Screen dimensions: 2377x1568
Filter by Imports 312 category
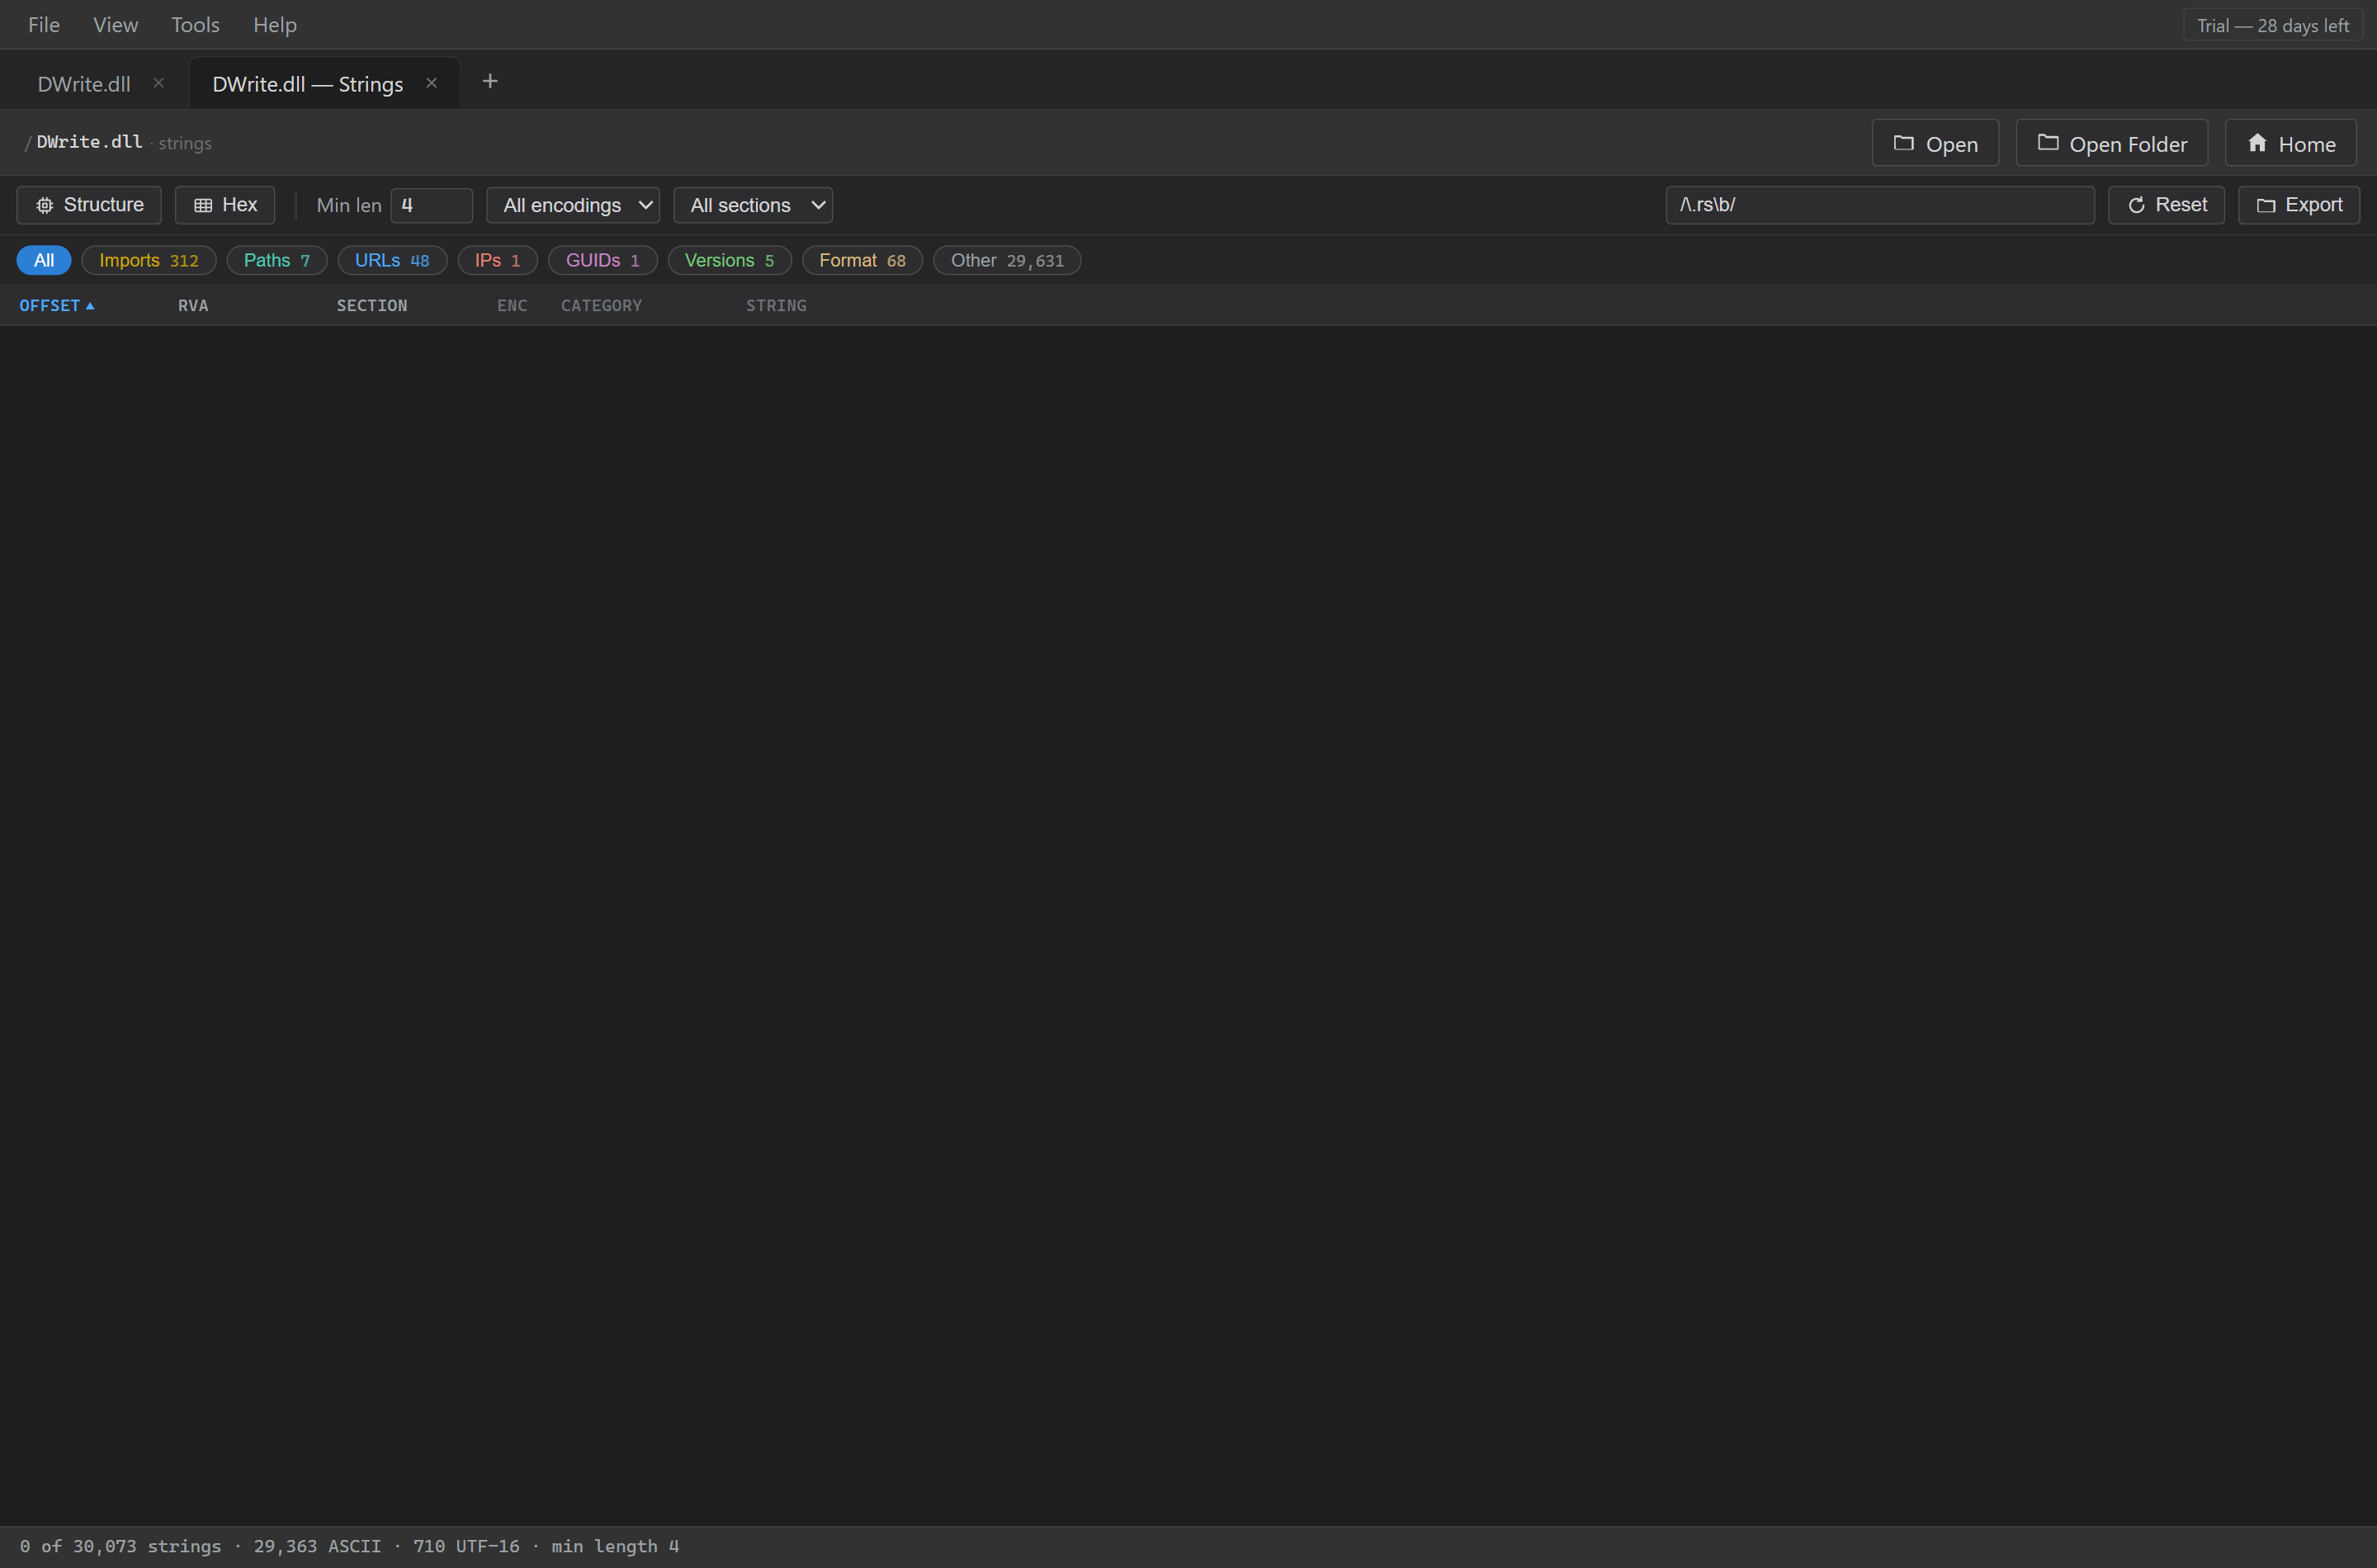click(149, 260)
